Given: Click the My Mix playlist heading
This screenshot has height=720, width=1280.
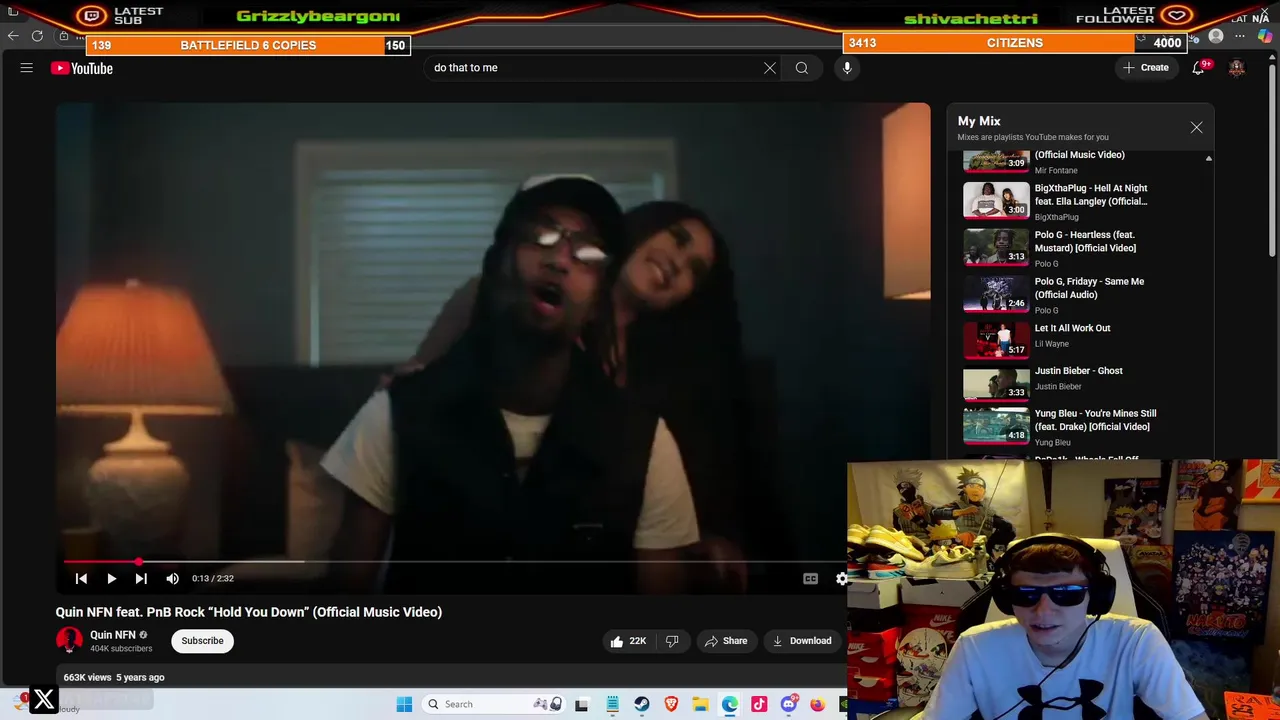Looking at the screenshot, I should point(979,121).
